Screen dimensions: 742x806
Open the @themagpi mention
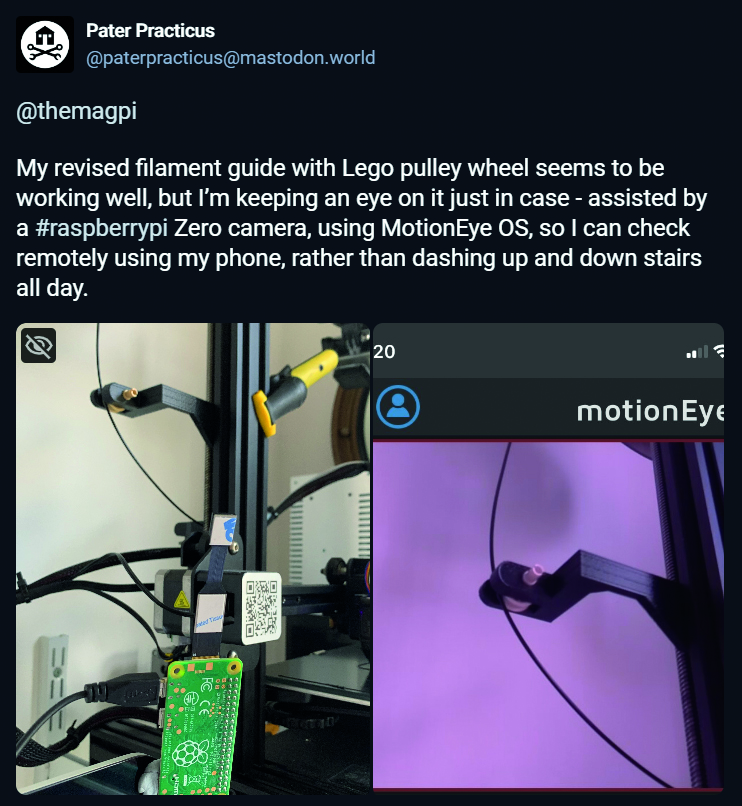(77, 111)
